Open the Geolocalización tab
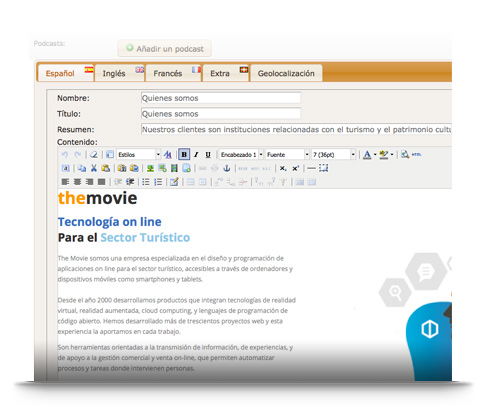The height and width of the screenshot is (406, 488). coord(286,73)
